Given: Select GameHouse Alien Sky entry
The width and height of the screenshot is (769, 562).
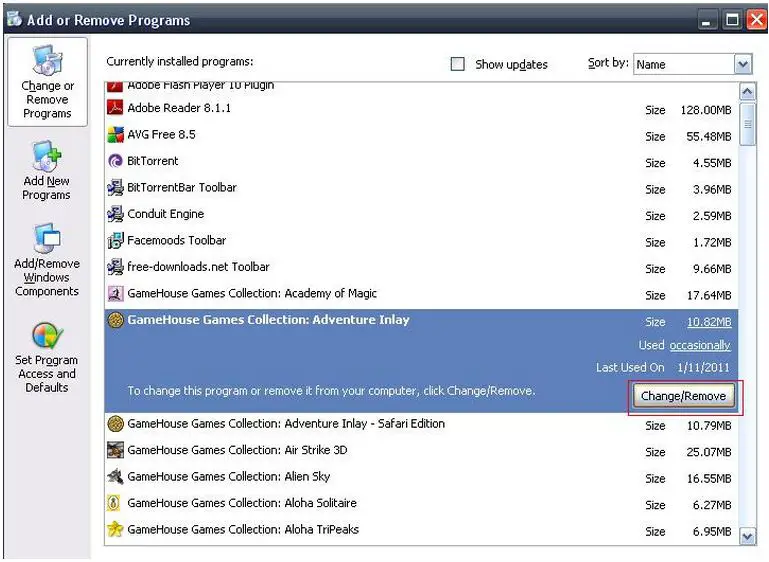Looking at the screenshot, I should (x=421, y=477).
